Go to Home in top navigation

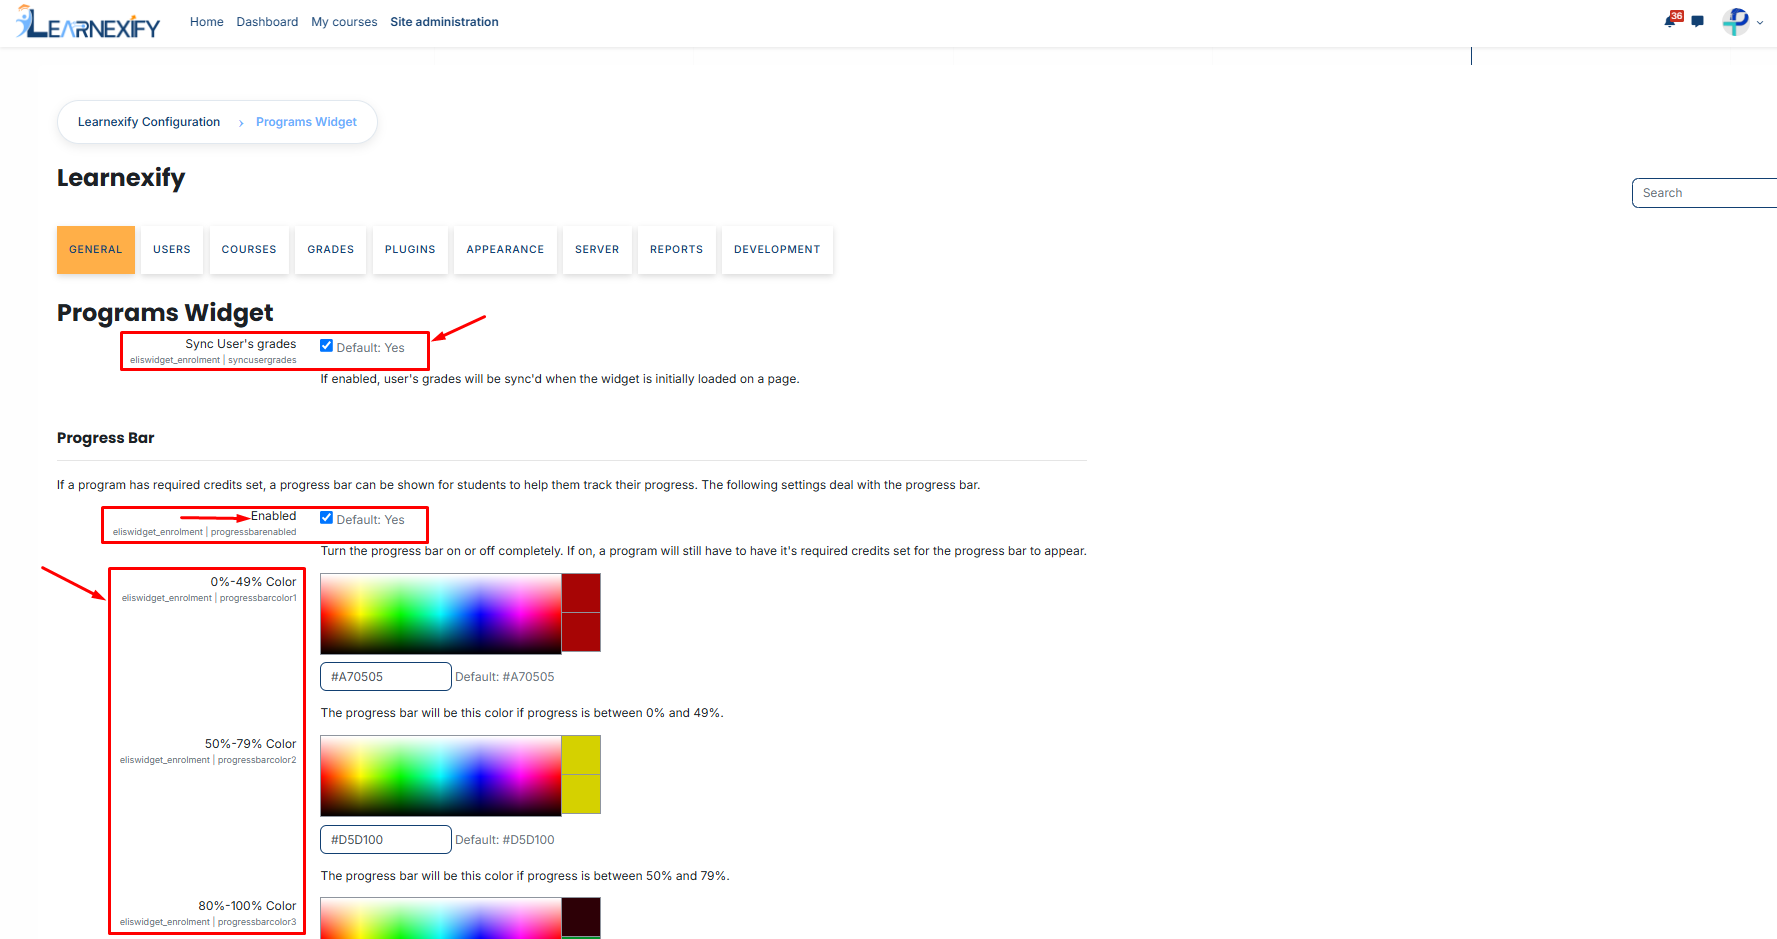point(207,22)
